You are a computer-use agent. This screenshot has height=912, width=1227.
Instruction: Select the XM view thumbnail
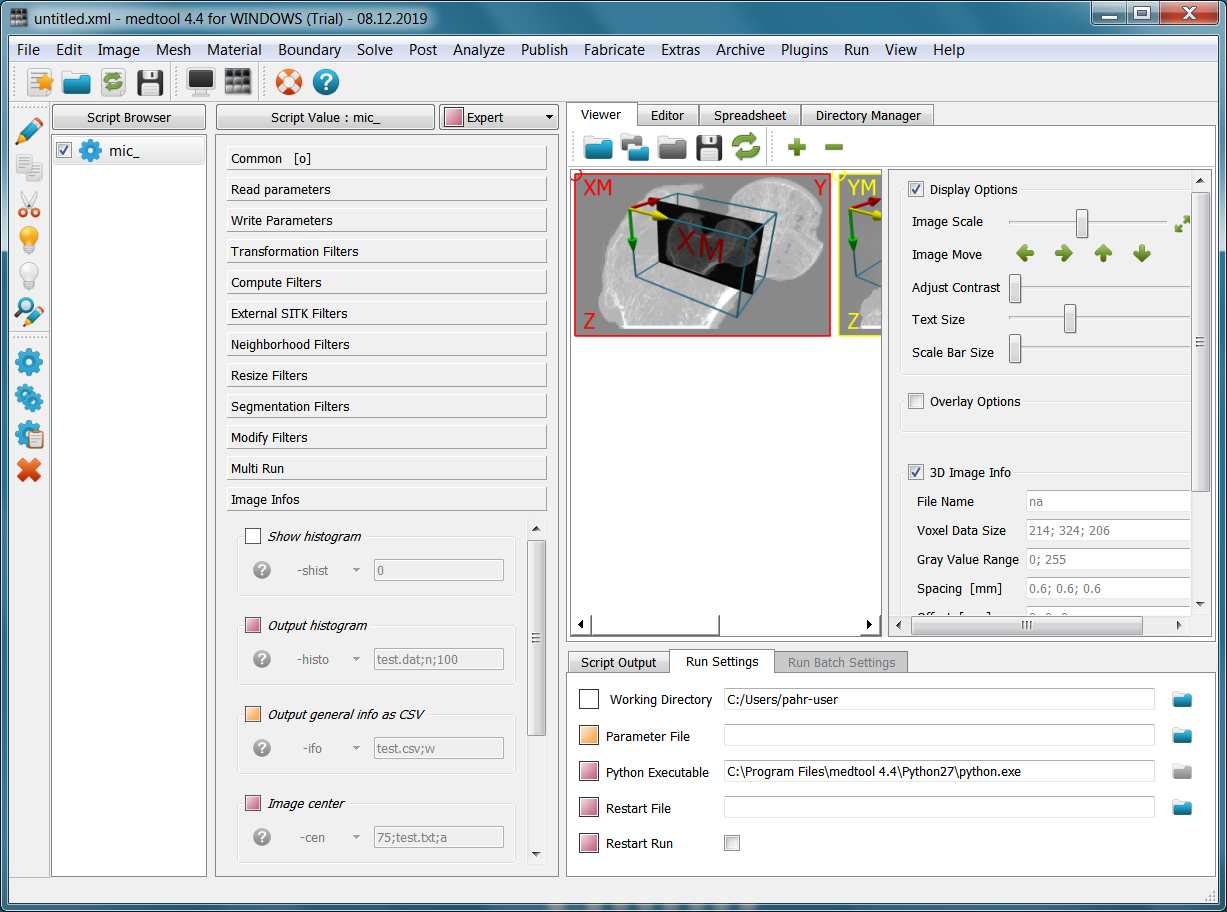tap(702, 253)
